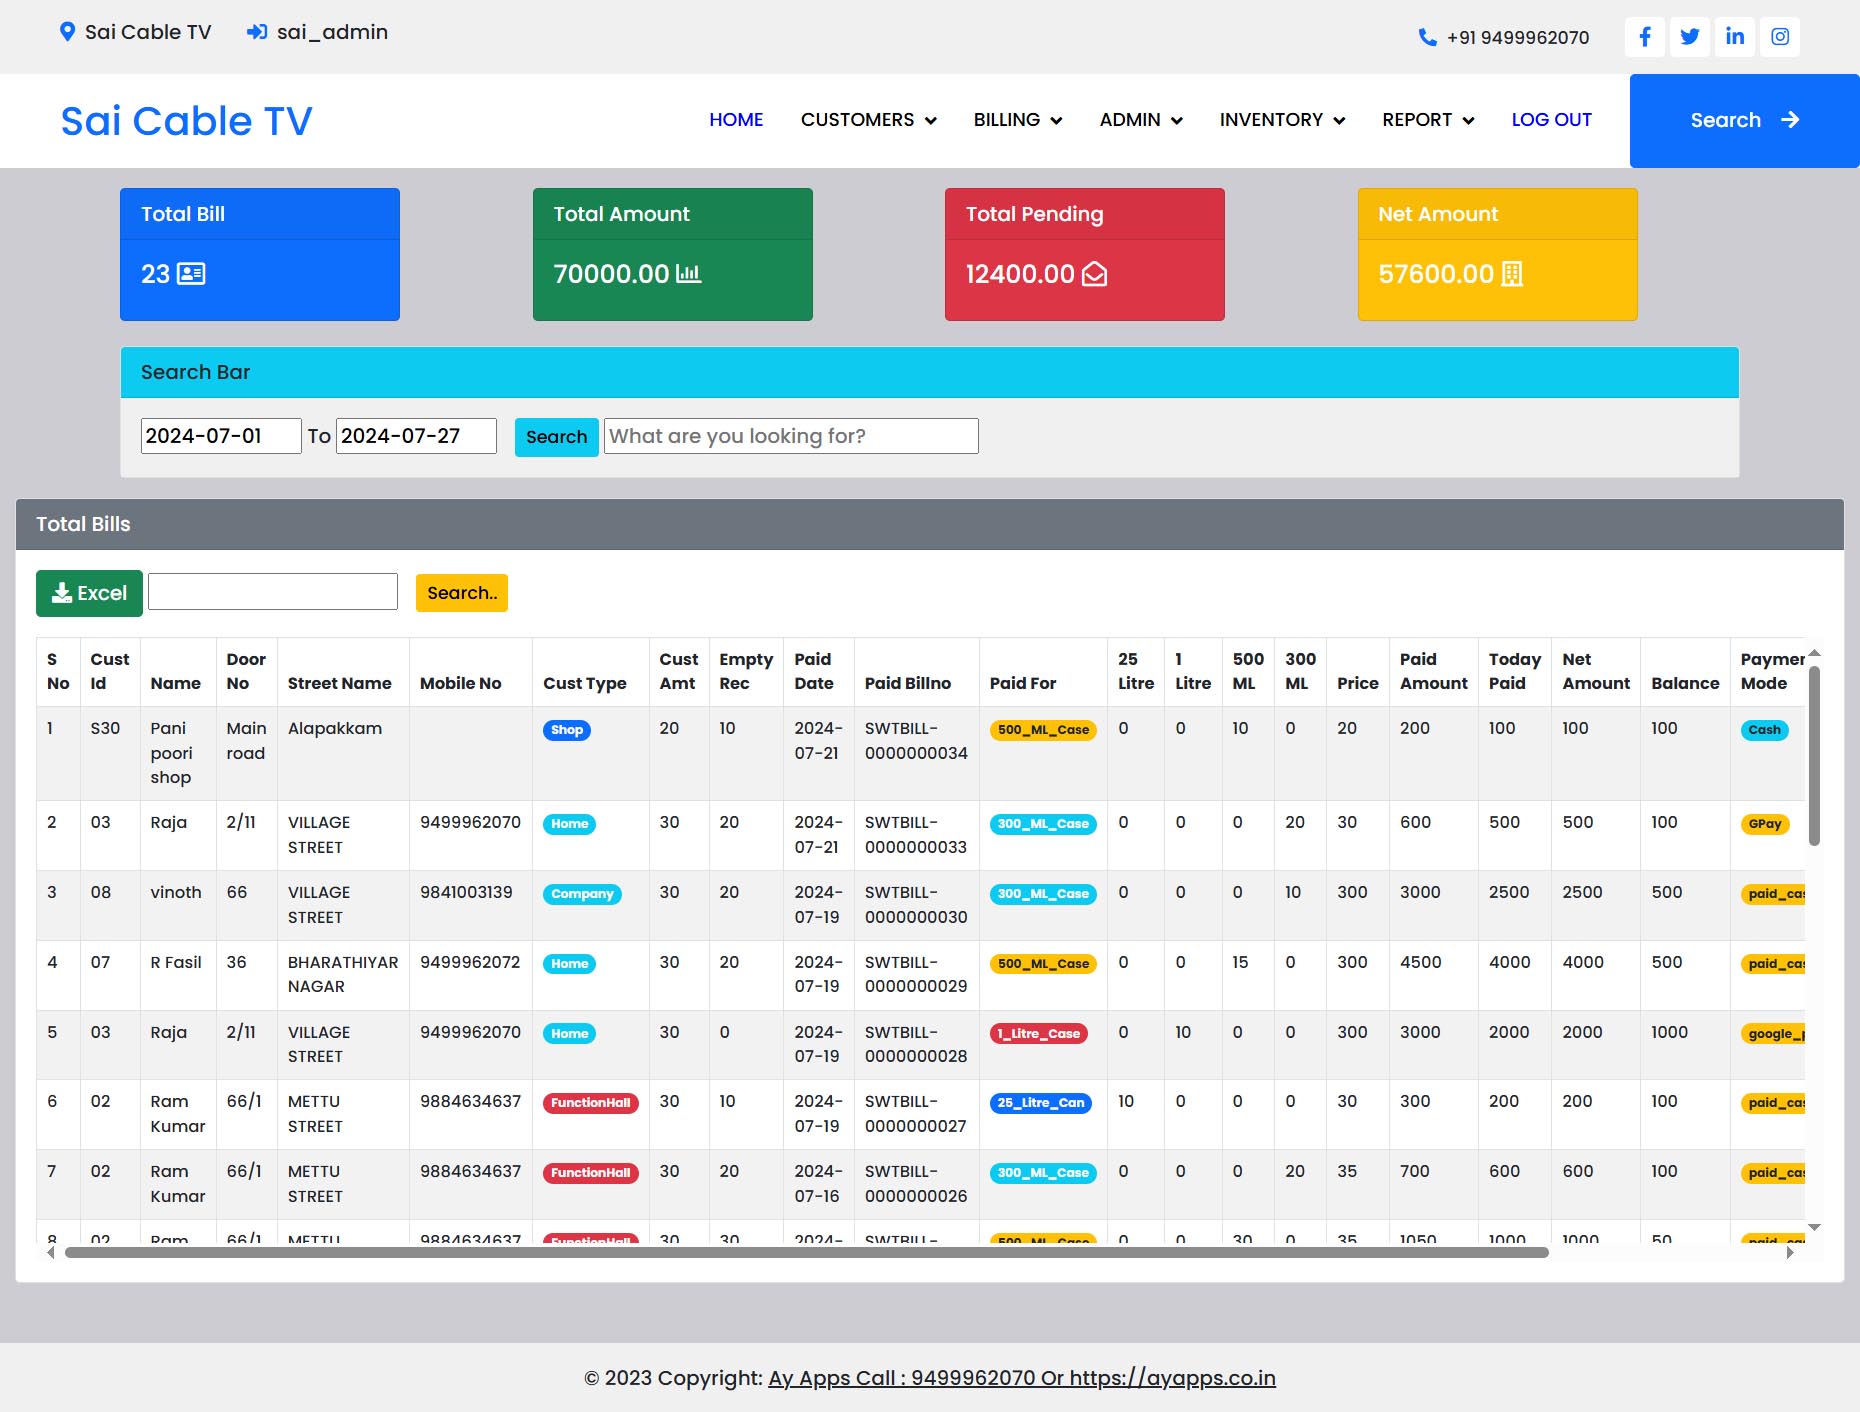Focus the 'What are you looking for?' field
This screenshot has height=1412, width=1860.
tap(790, 436)
